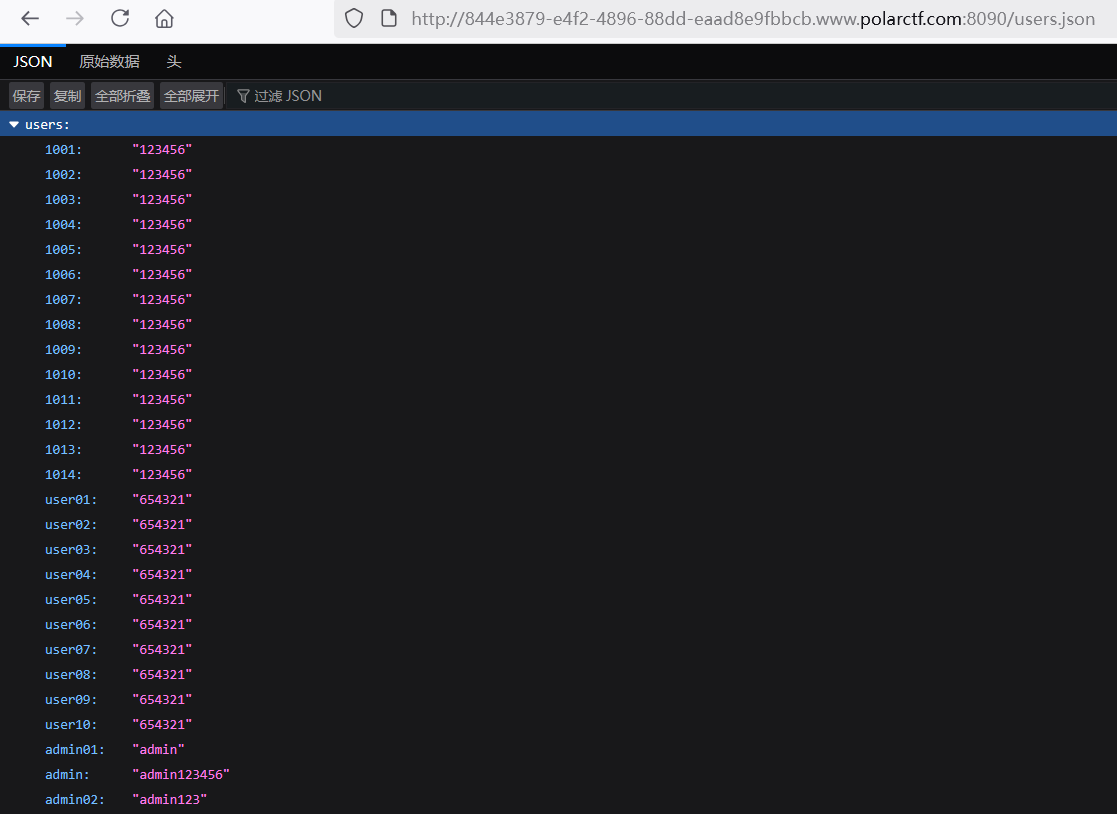Focus the 过滤 JSON filter field
The height and width of the screenshot is (814, 1117).
point(288,96)
